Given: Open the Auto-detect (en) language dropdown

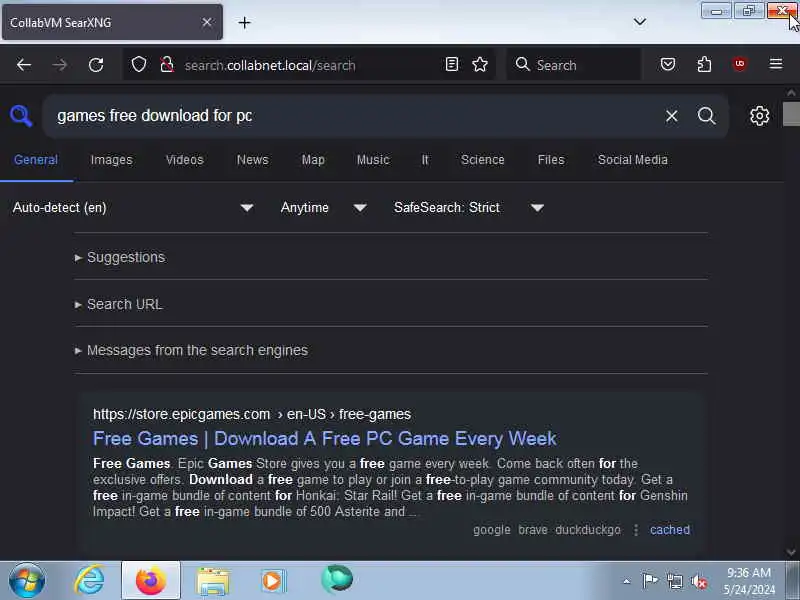Looking at the screenshot, I should [134, 208].
